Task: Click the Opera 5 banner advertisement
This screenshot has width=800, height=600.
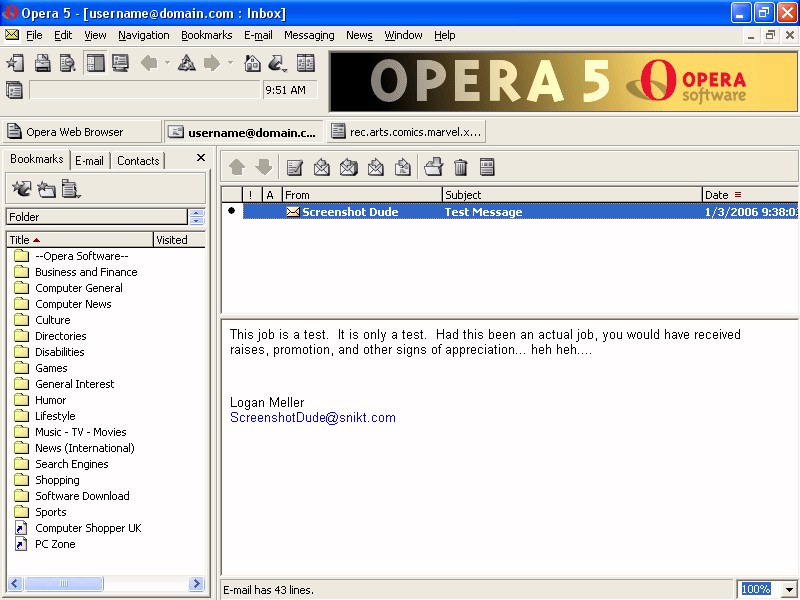Action: pos(563,82)
